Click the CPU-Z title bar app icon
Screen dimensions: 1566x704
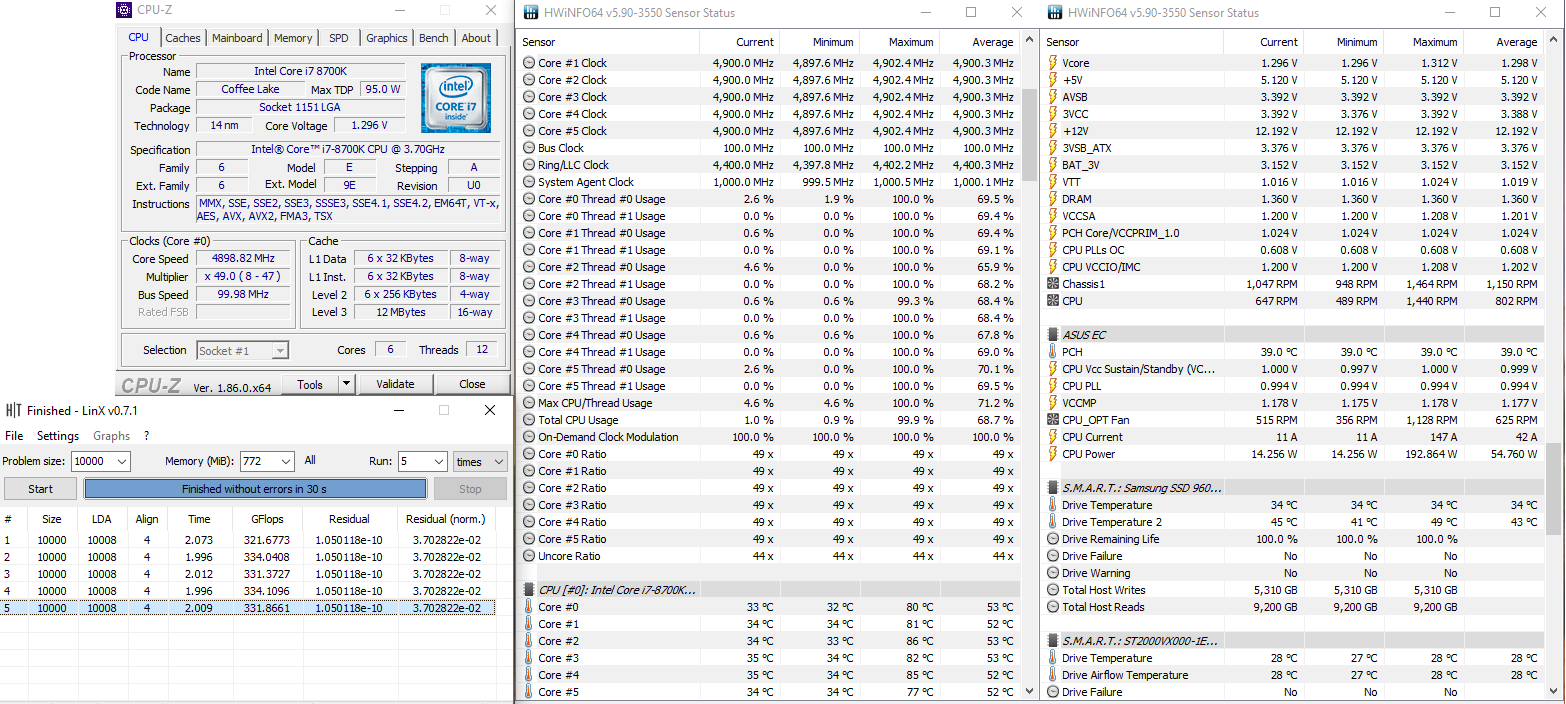(123, 10)
